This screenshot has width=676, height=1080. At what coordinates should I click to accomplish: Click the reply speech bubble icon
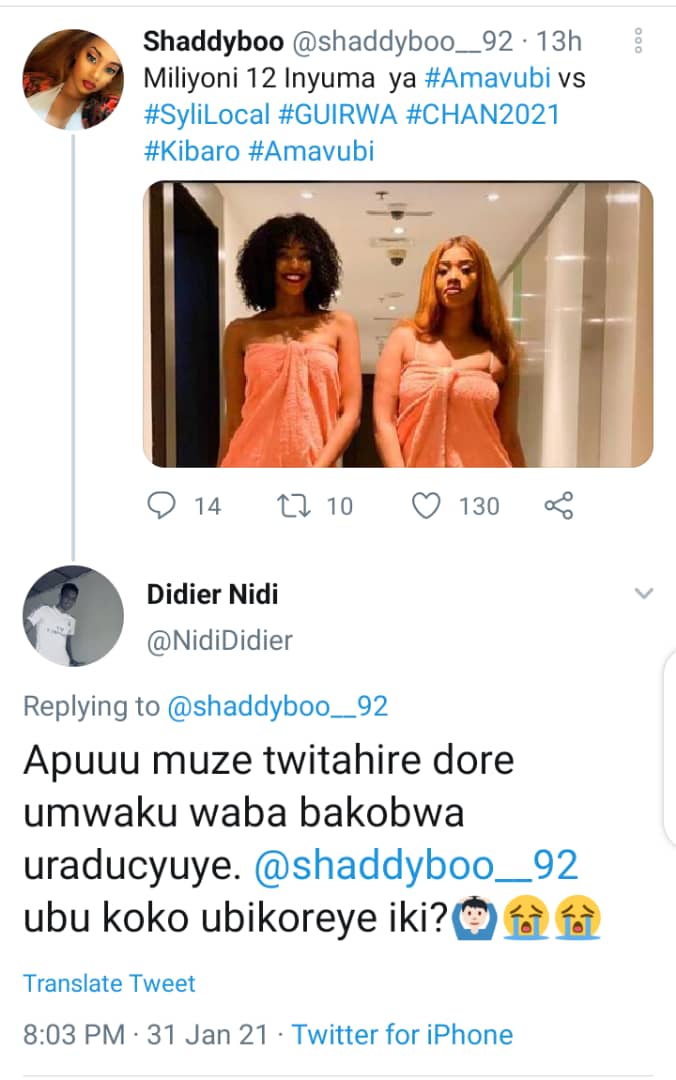pos(162,506)
